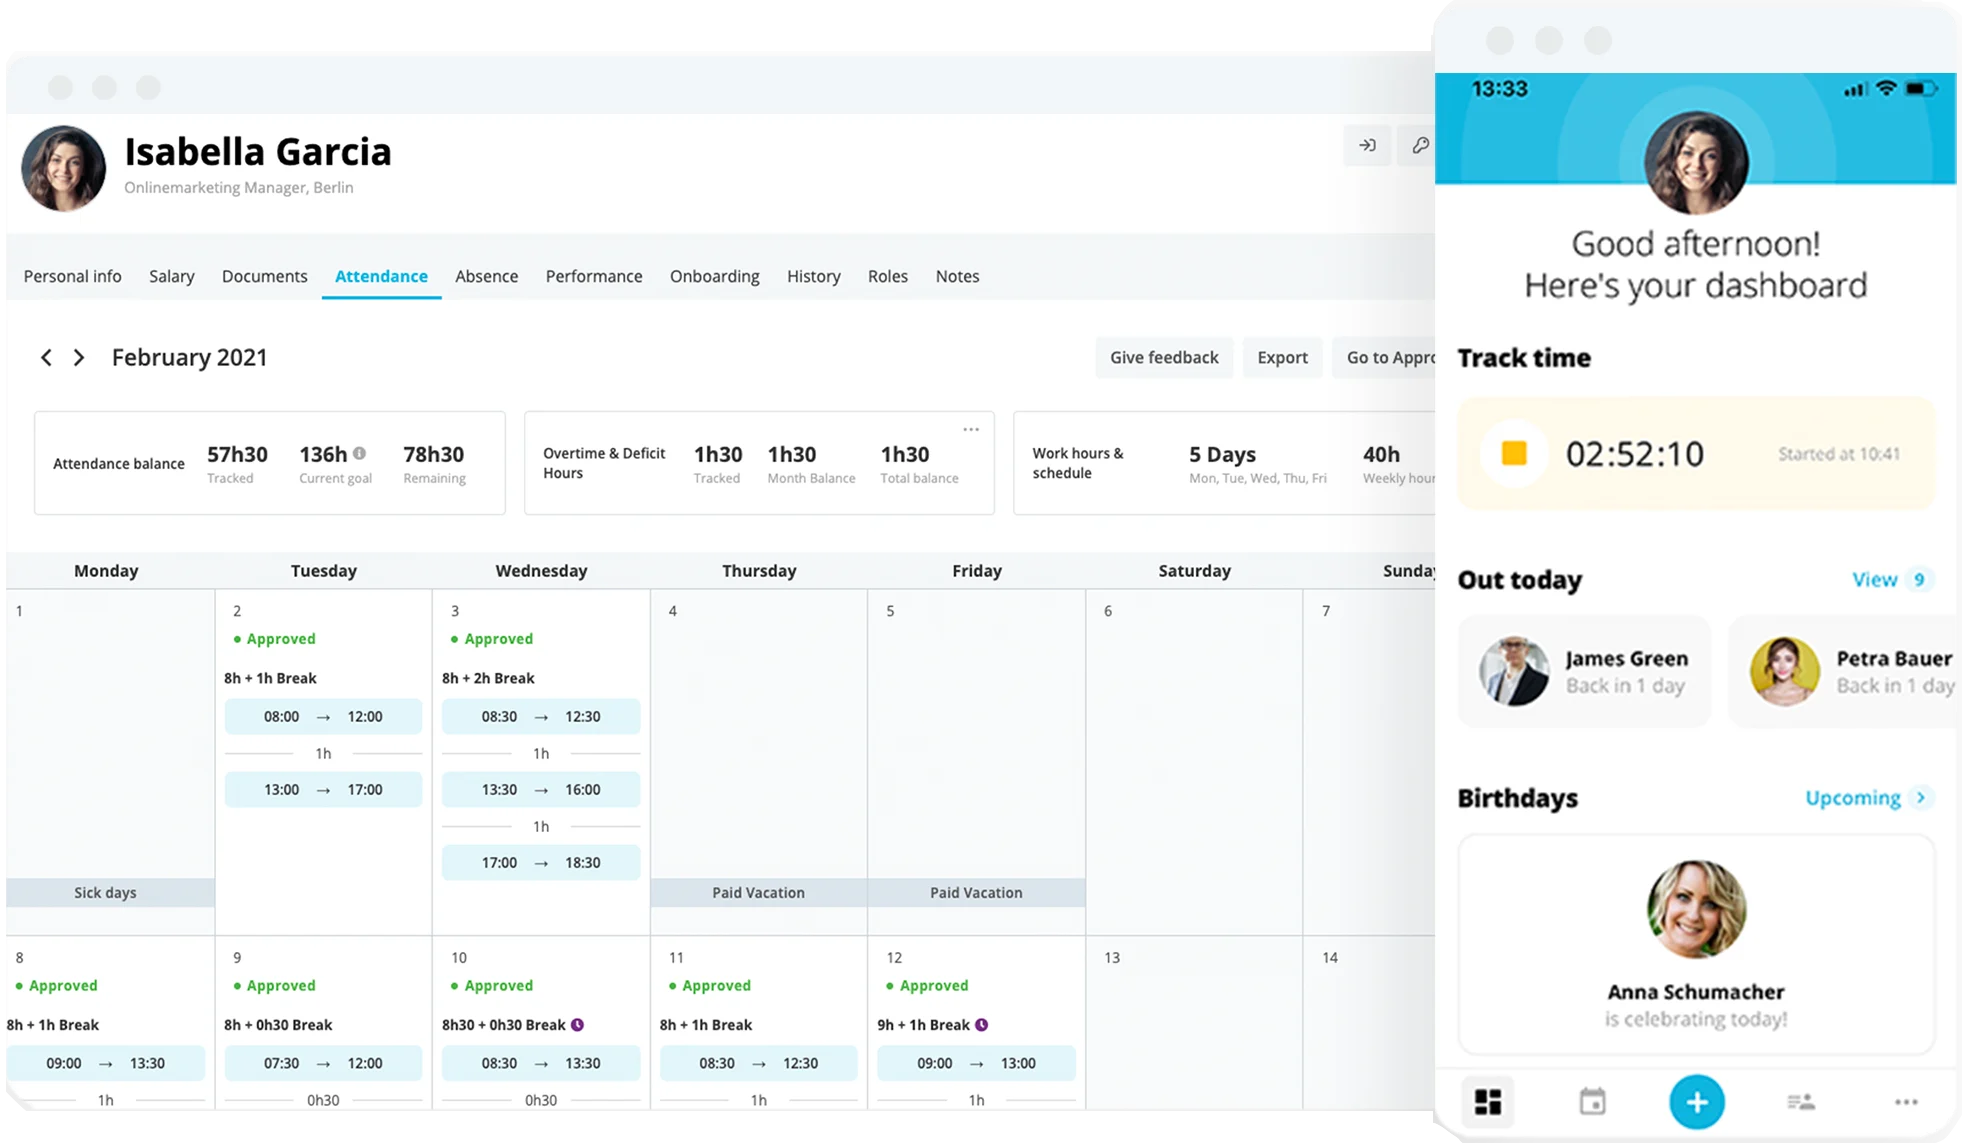The height and width of the screenshot is (1143, 1962).
Task: Click the Attendance tab
Action: (382, 276)
